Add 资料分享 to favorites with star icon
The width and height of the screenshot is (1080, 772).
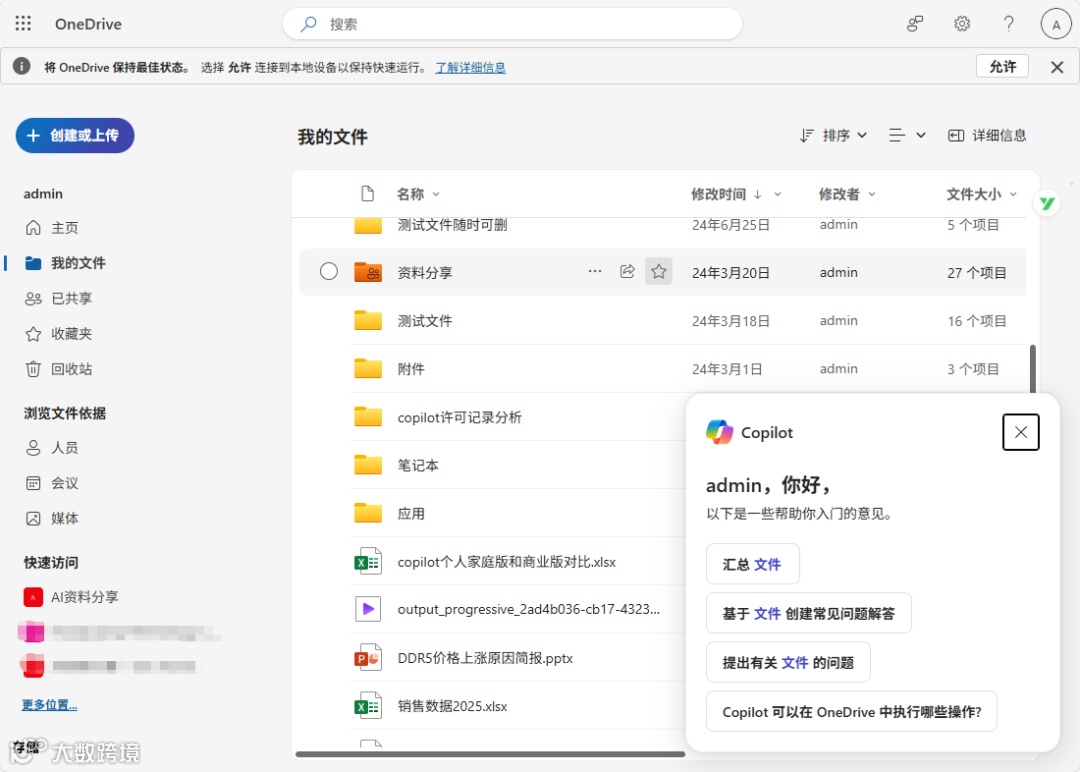click(x=658, y=271)
